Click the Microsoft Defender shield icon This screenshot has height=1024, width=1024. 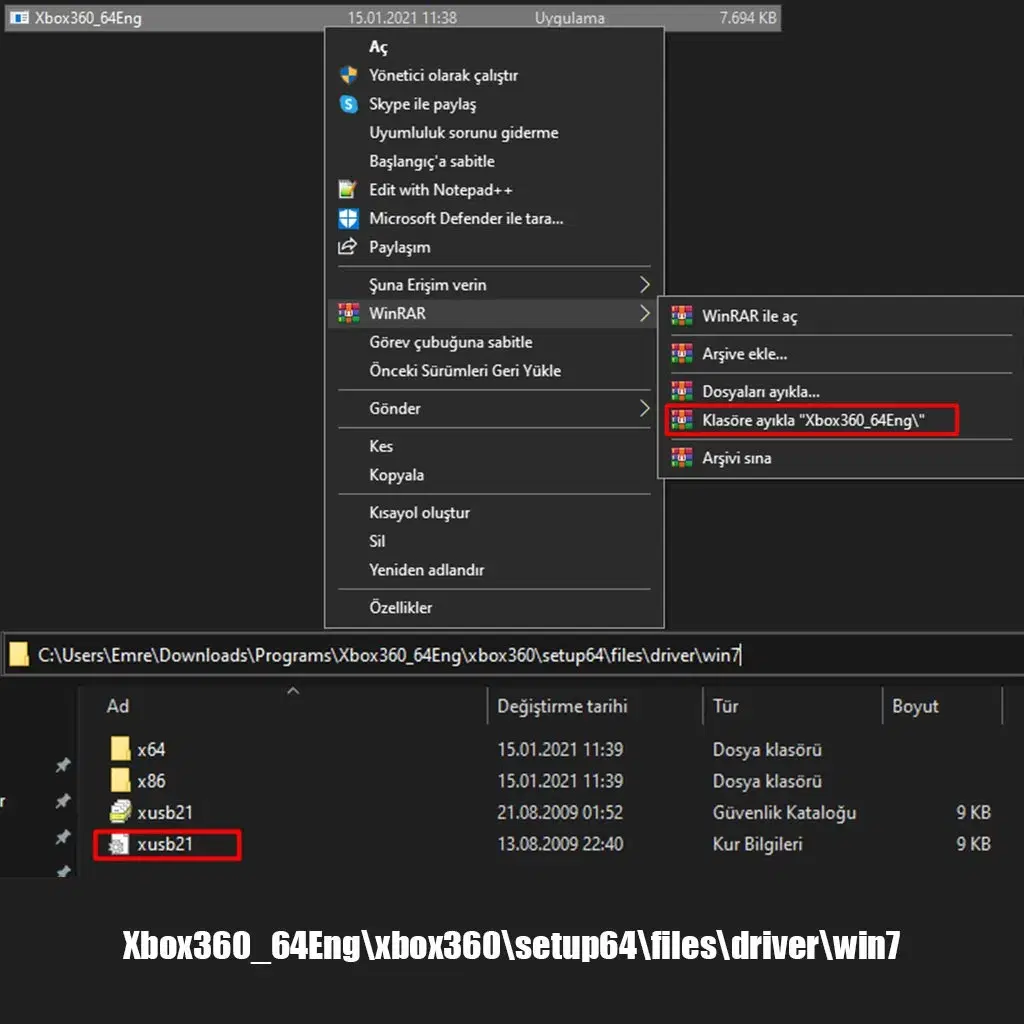[348, 218]
